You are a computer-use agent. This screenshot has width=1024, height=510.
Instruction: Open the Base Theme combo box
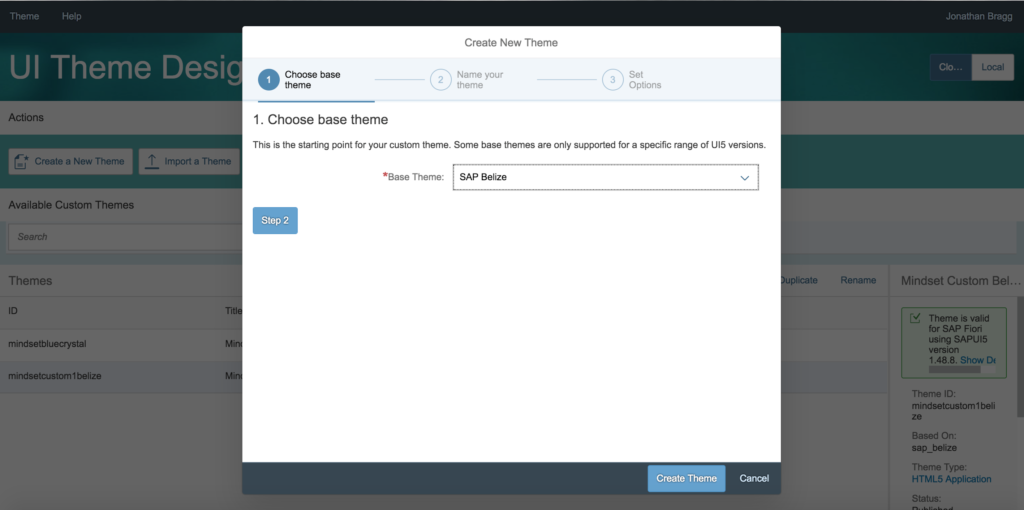tap(605, 177)
